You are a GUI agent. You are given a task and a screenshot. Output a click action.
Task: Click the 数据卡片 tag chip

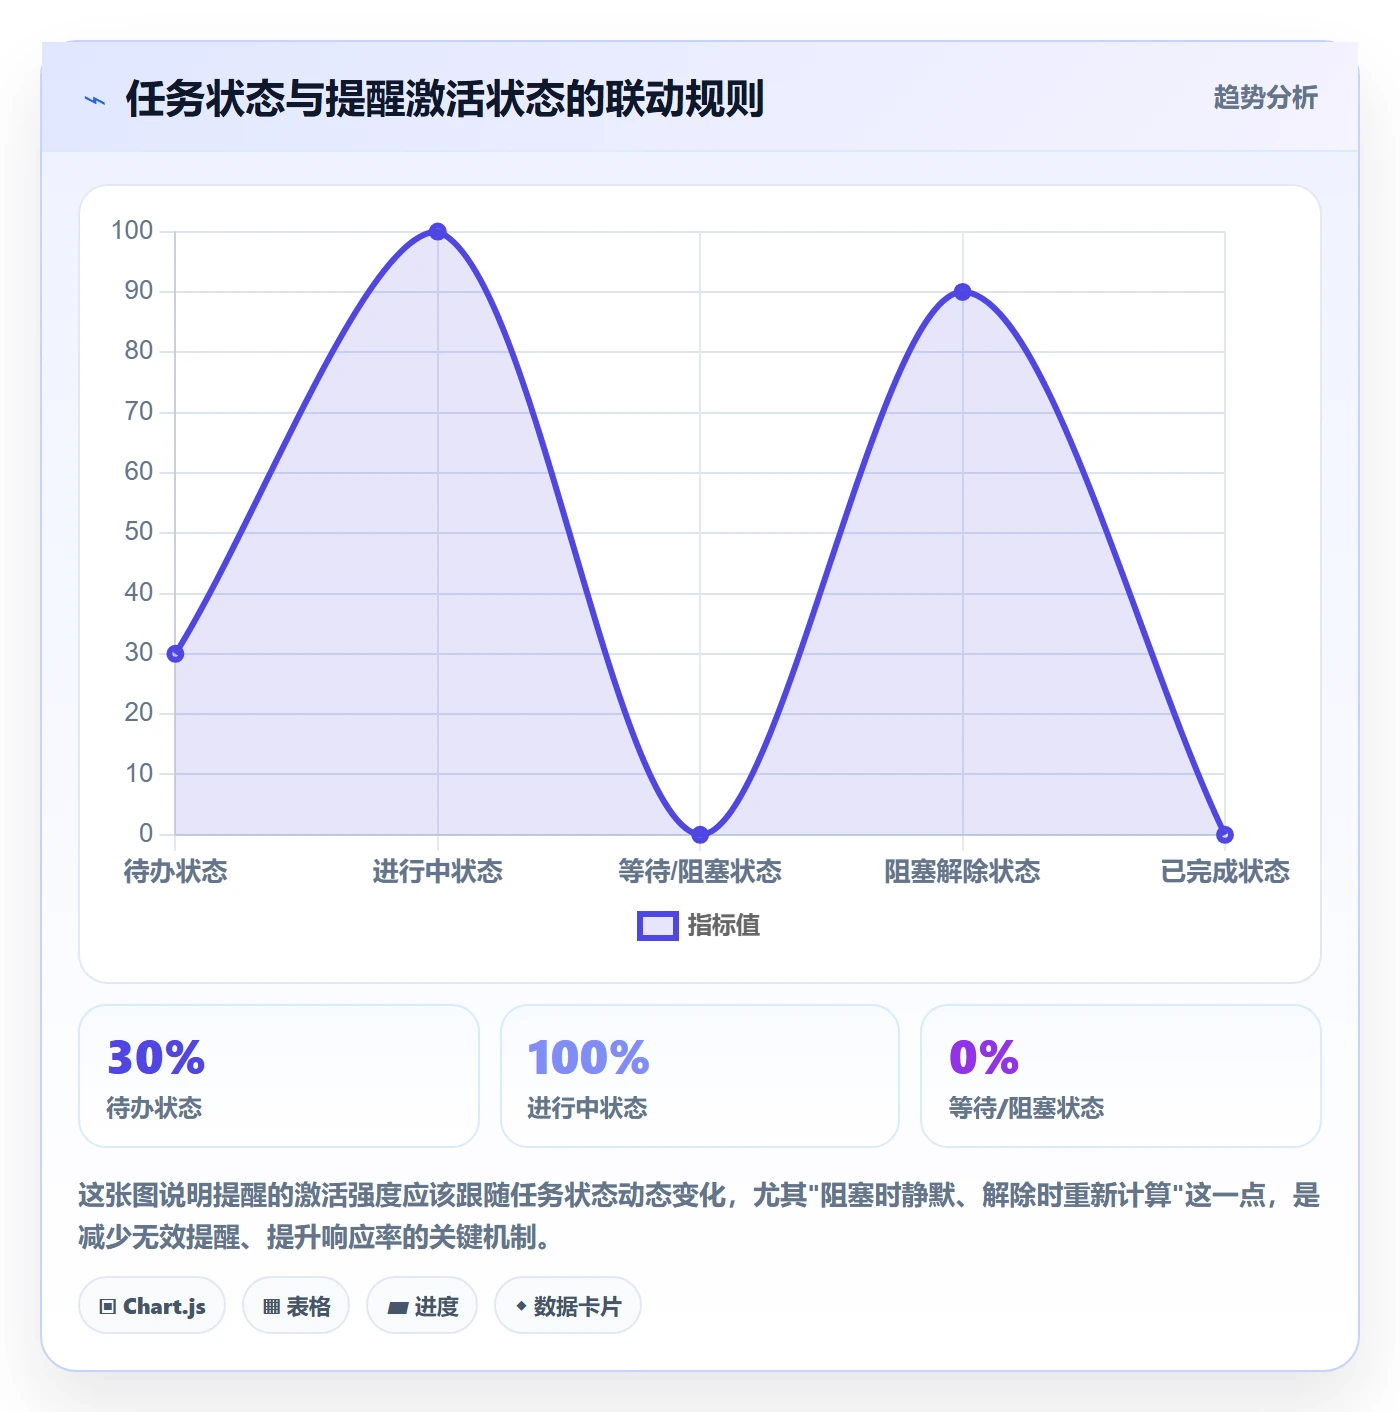pos(568,1305)
